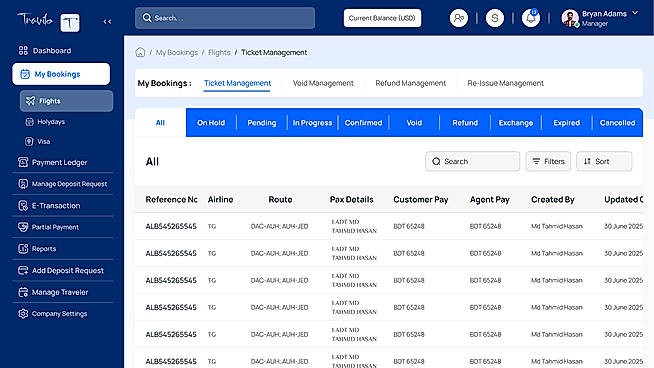This screenshot has width=654, height=368.
Task: Select the In Progress status tab
Action: pyautogui.click(x=312, y=123)
